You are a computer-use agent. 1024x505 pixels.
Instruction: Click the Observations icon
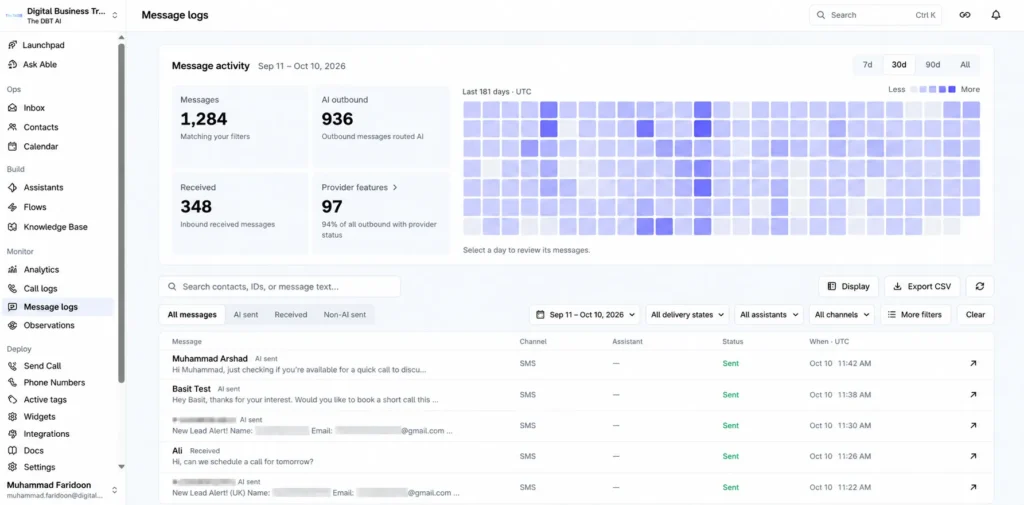coord(12,325)
